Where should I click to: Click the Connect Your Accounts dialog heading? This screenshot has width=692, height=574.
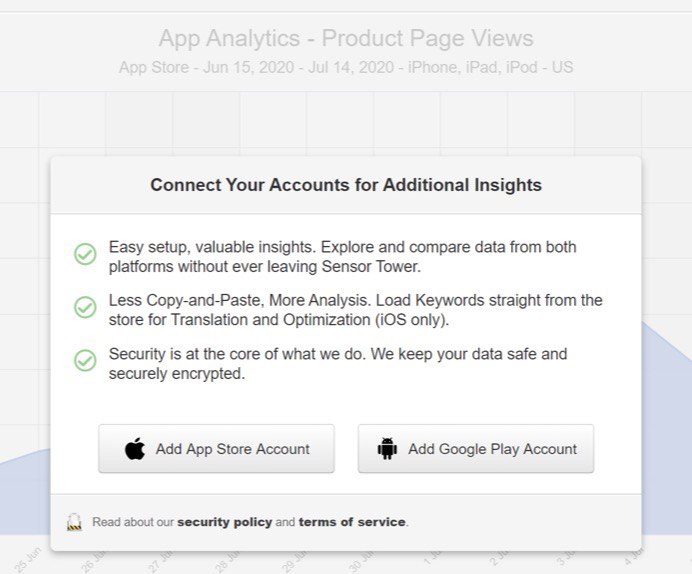pyautogui.click(x=346, y=185)
